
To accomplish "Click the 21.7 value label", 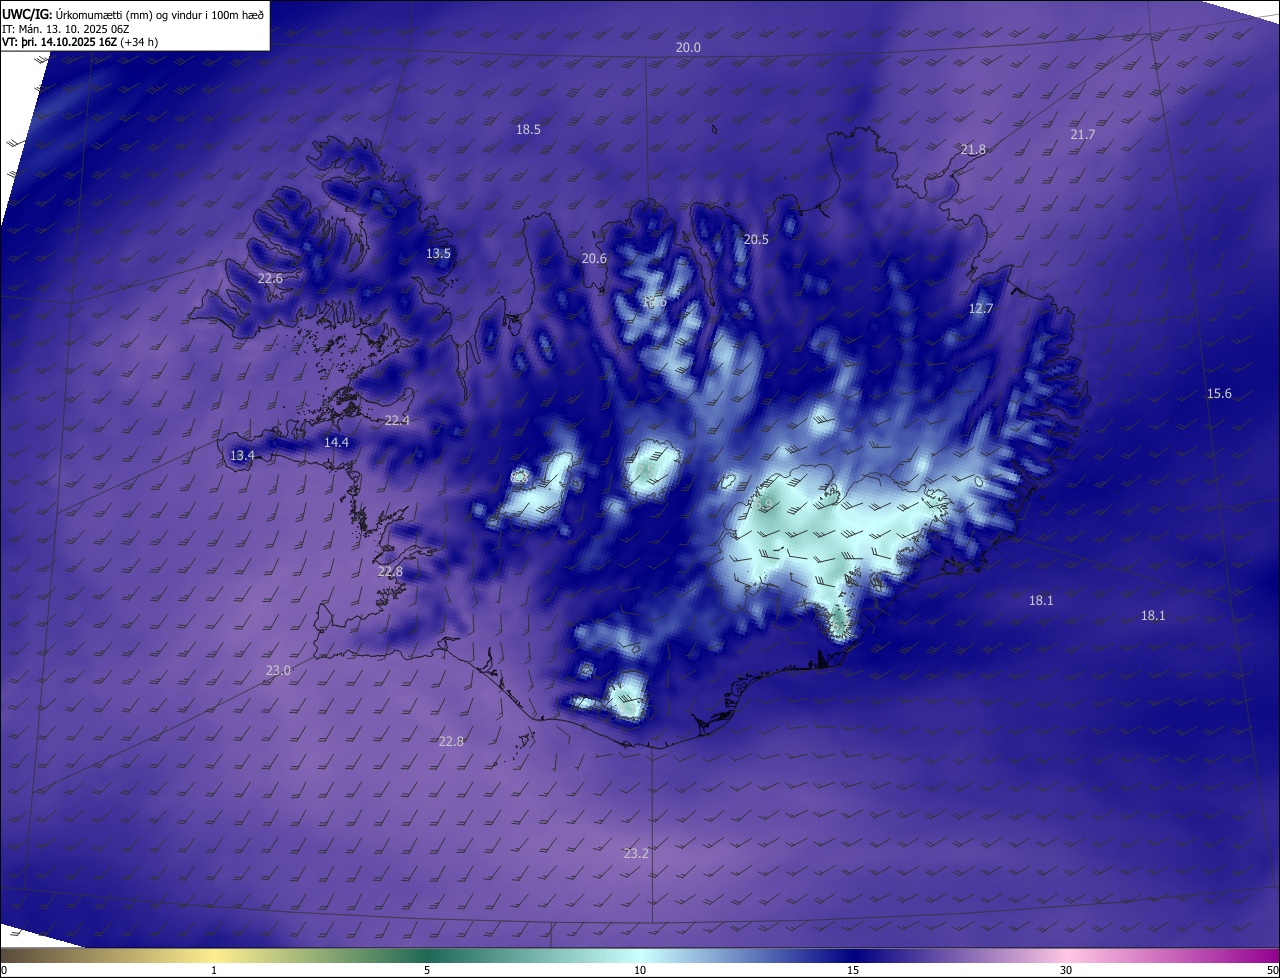I will coord(1083,134).
